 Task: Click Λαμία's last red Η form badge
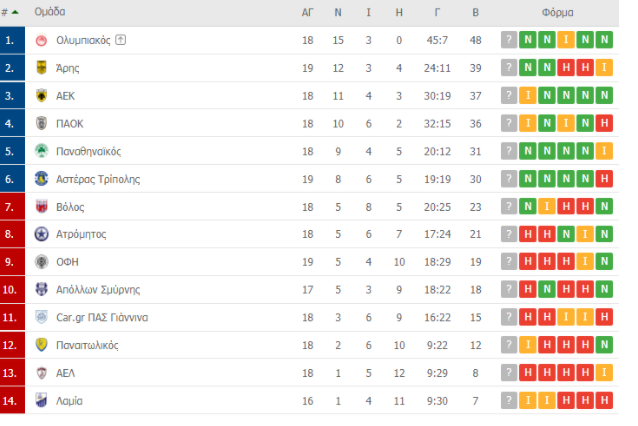604,401
